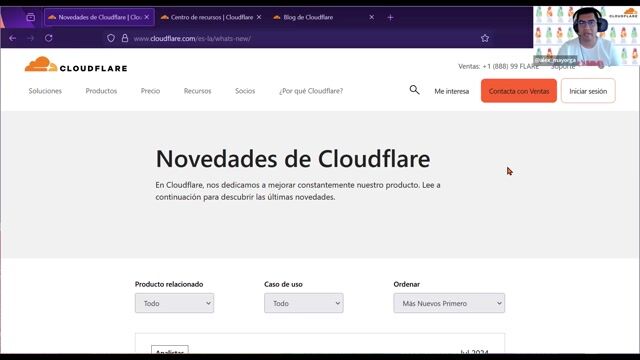Click the Me interesa link
The image size is (640, 360).
point(451,91)
